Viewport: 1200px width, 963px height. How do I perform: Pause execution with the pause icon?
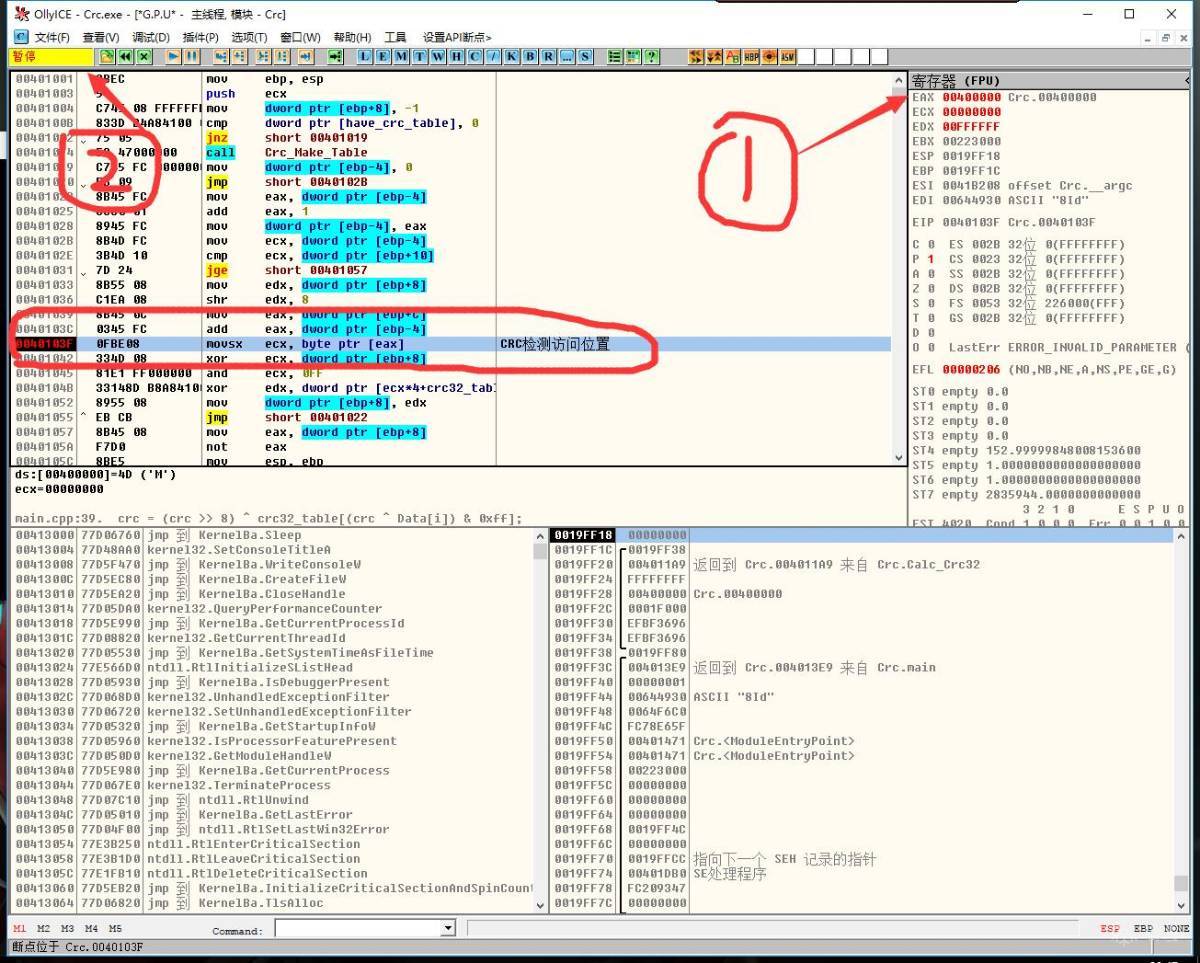point(191,56)
